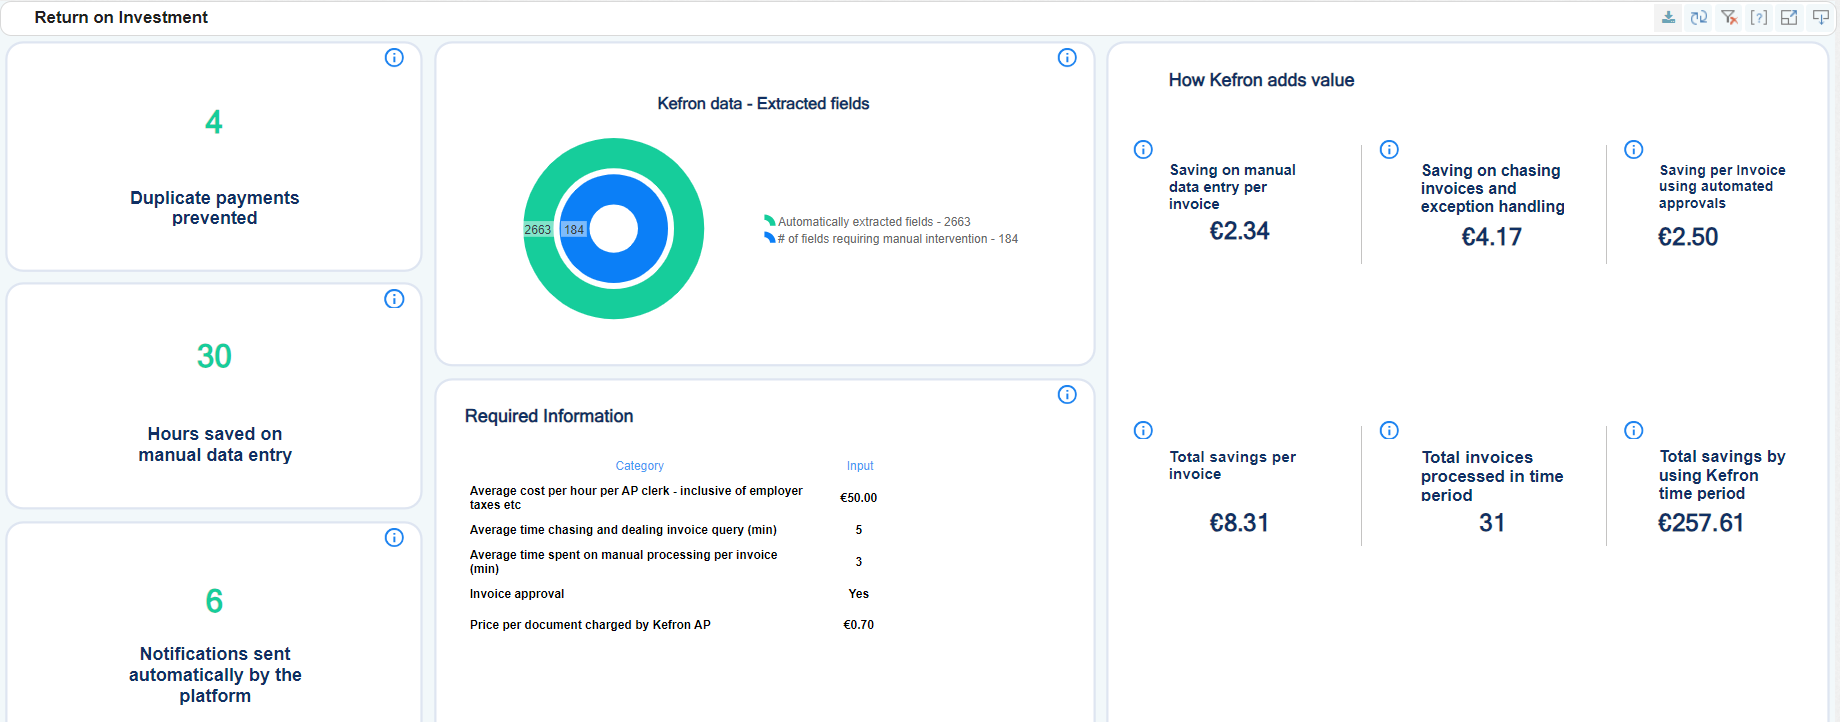Show info for Required Information panel
The height and width of the screenshot is (722, 1840).
[1067, 395]
